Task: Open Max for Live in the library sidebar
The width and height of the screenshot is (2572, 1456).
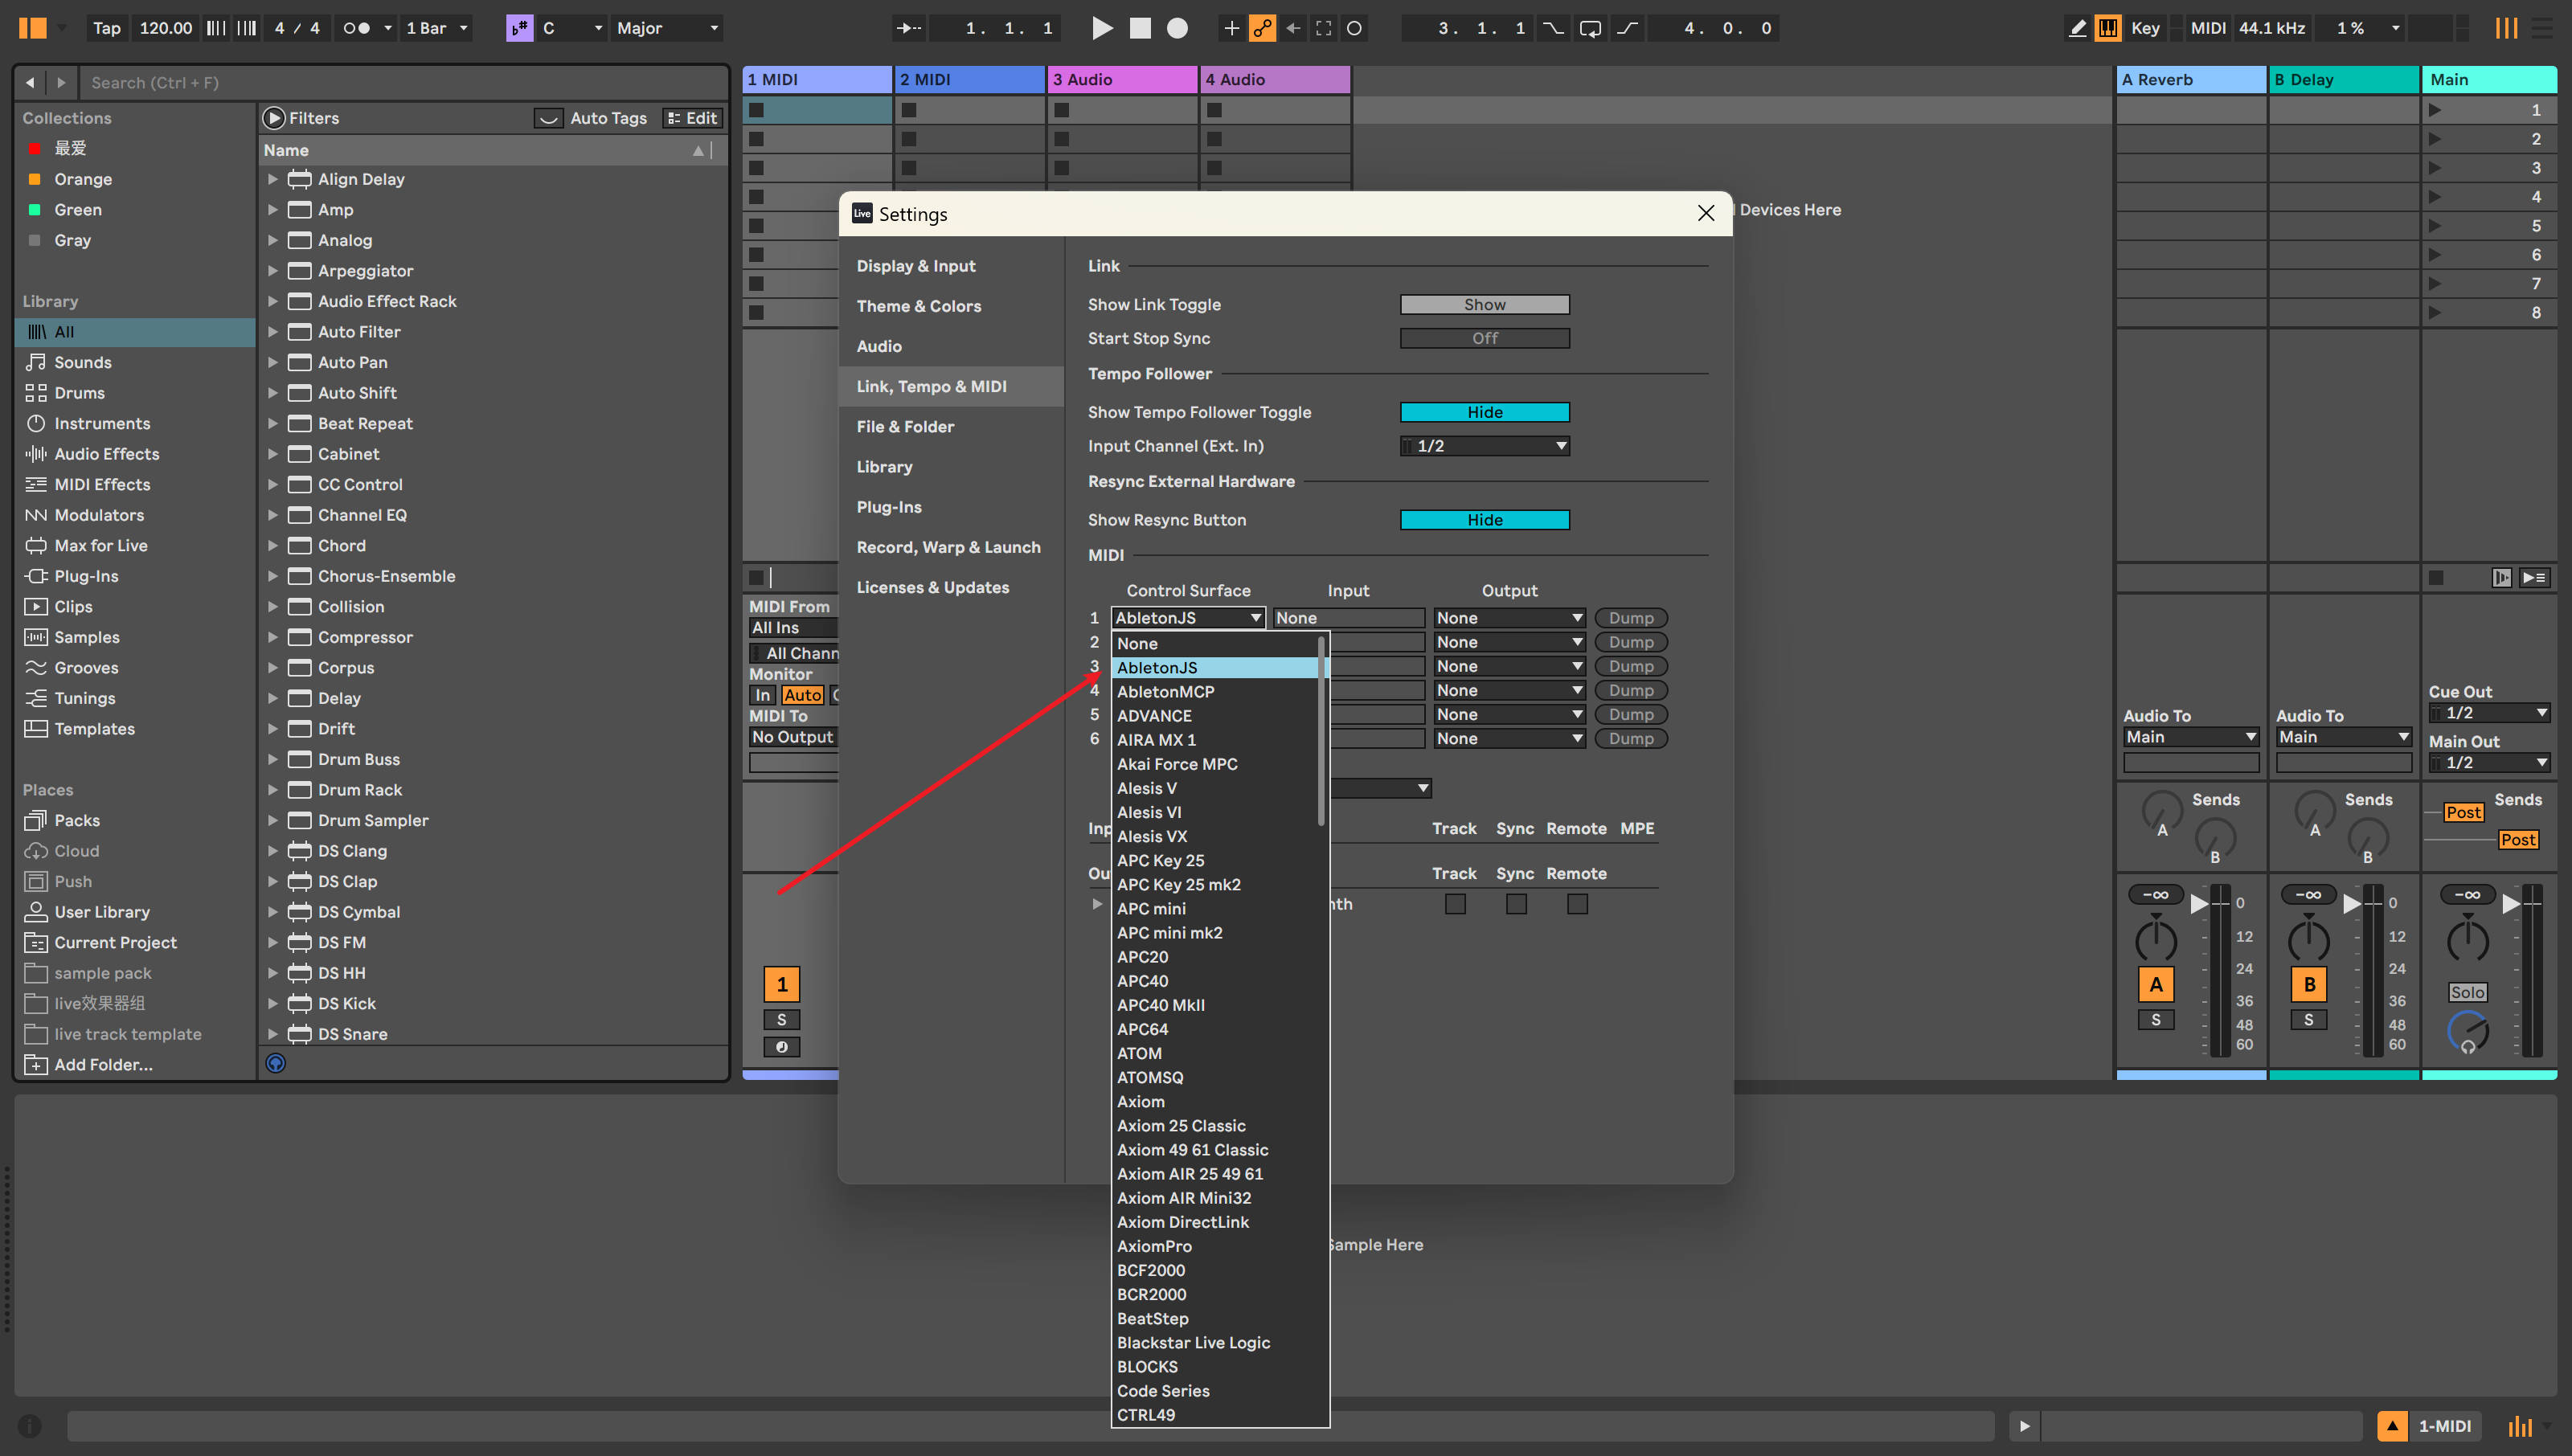Action: coord(99,545)
